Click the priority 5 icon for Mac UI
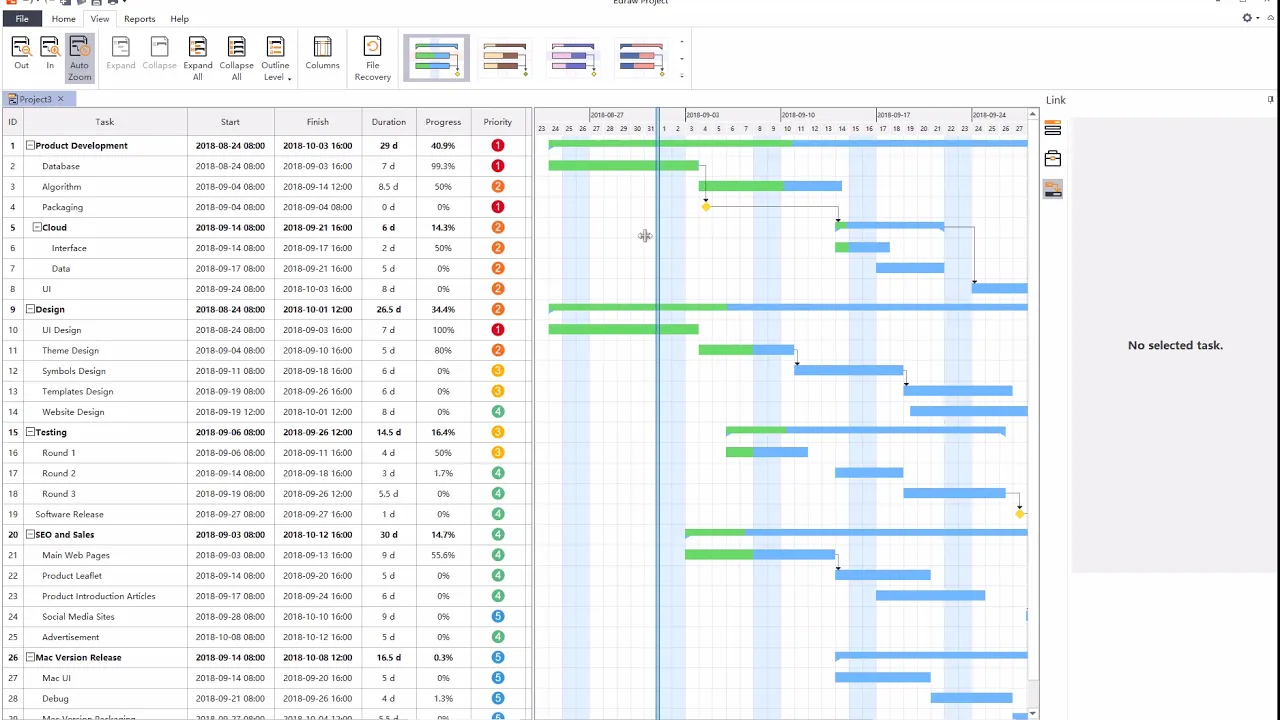The width and height of the screenshot is (1280, 720). (x=498, y=678)
